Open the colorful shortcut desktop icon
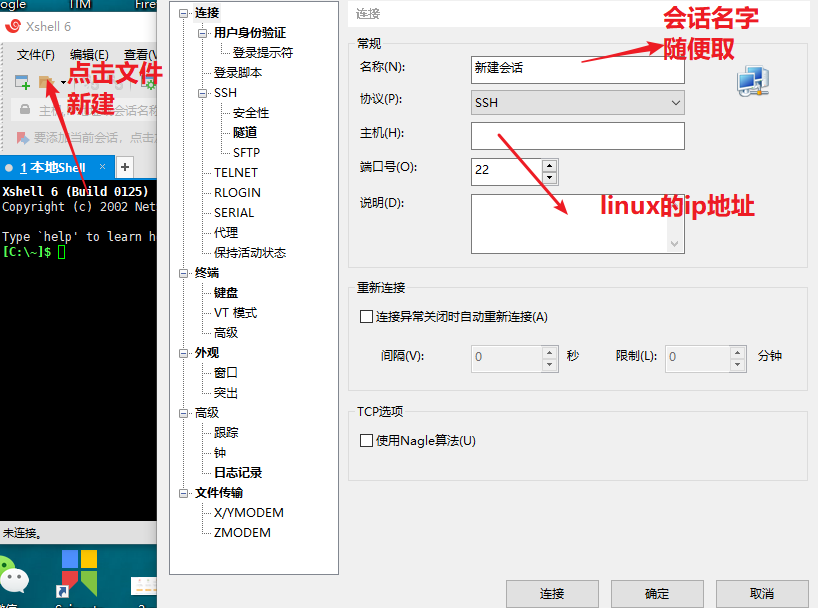 point(79,573)
